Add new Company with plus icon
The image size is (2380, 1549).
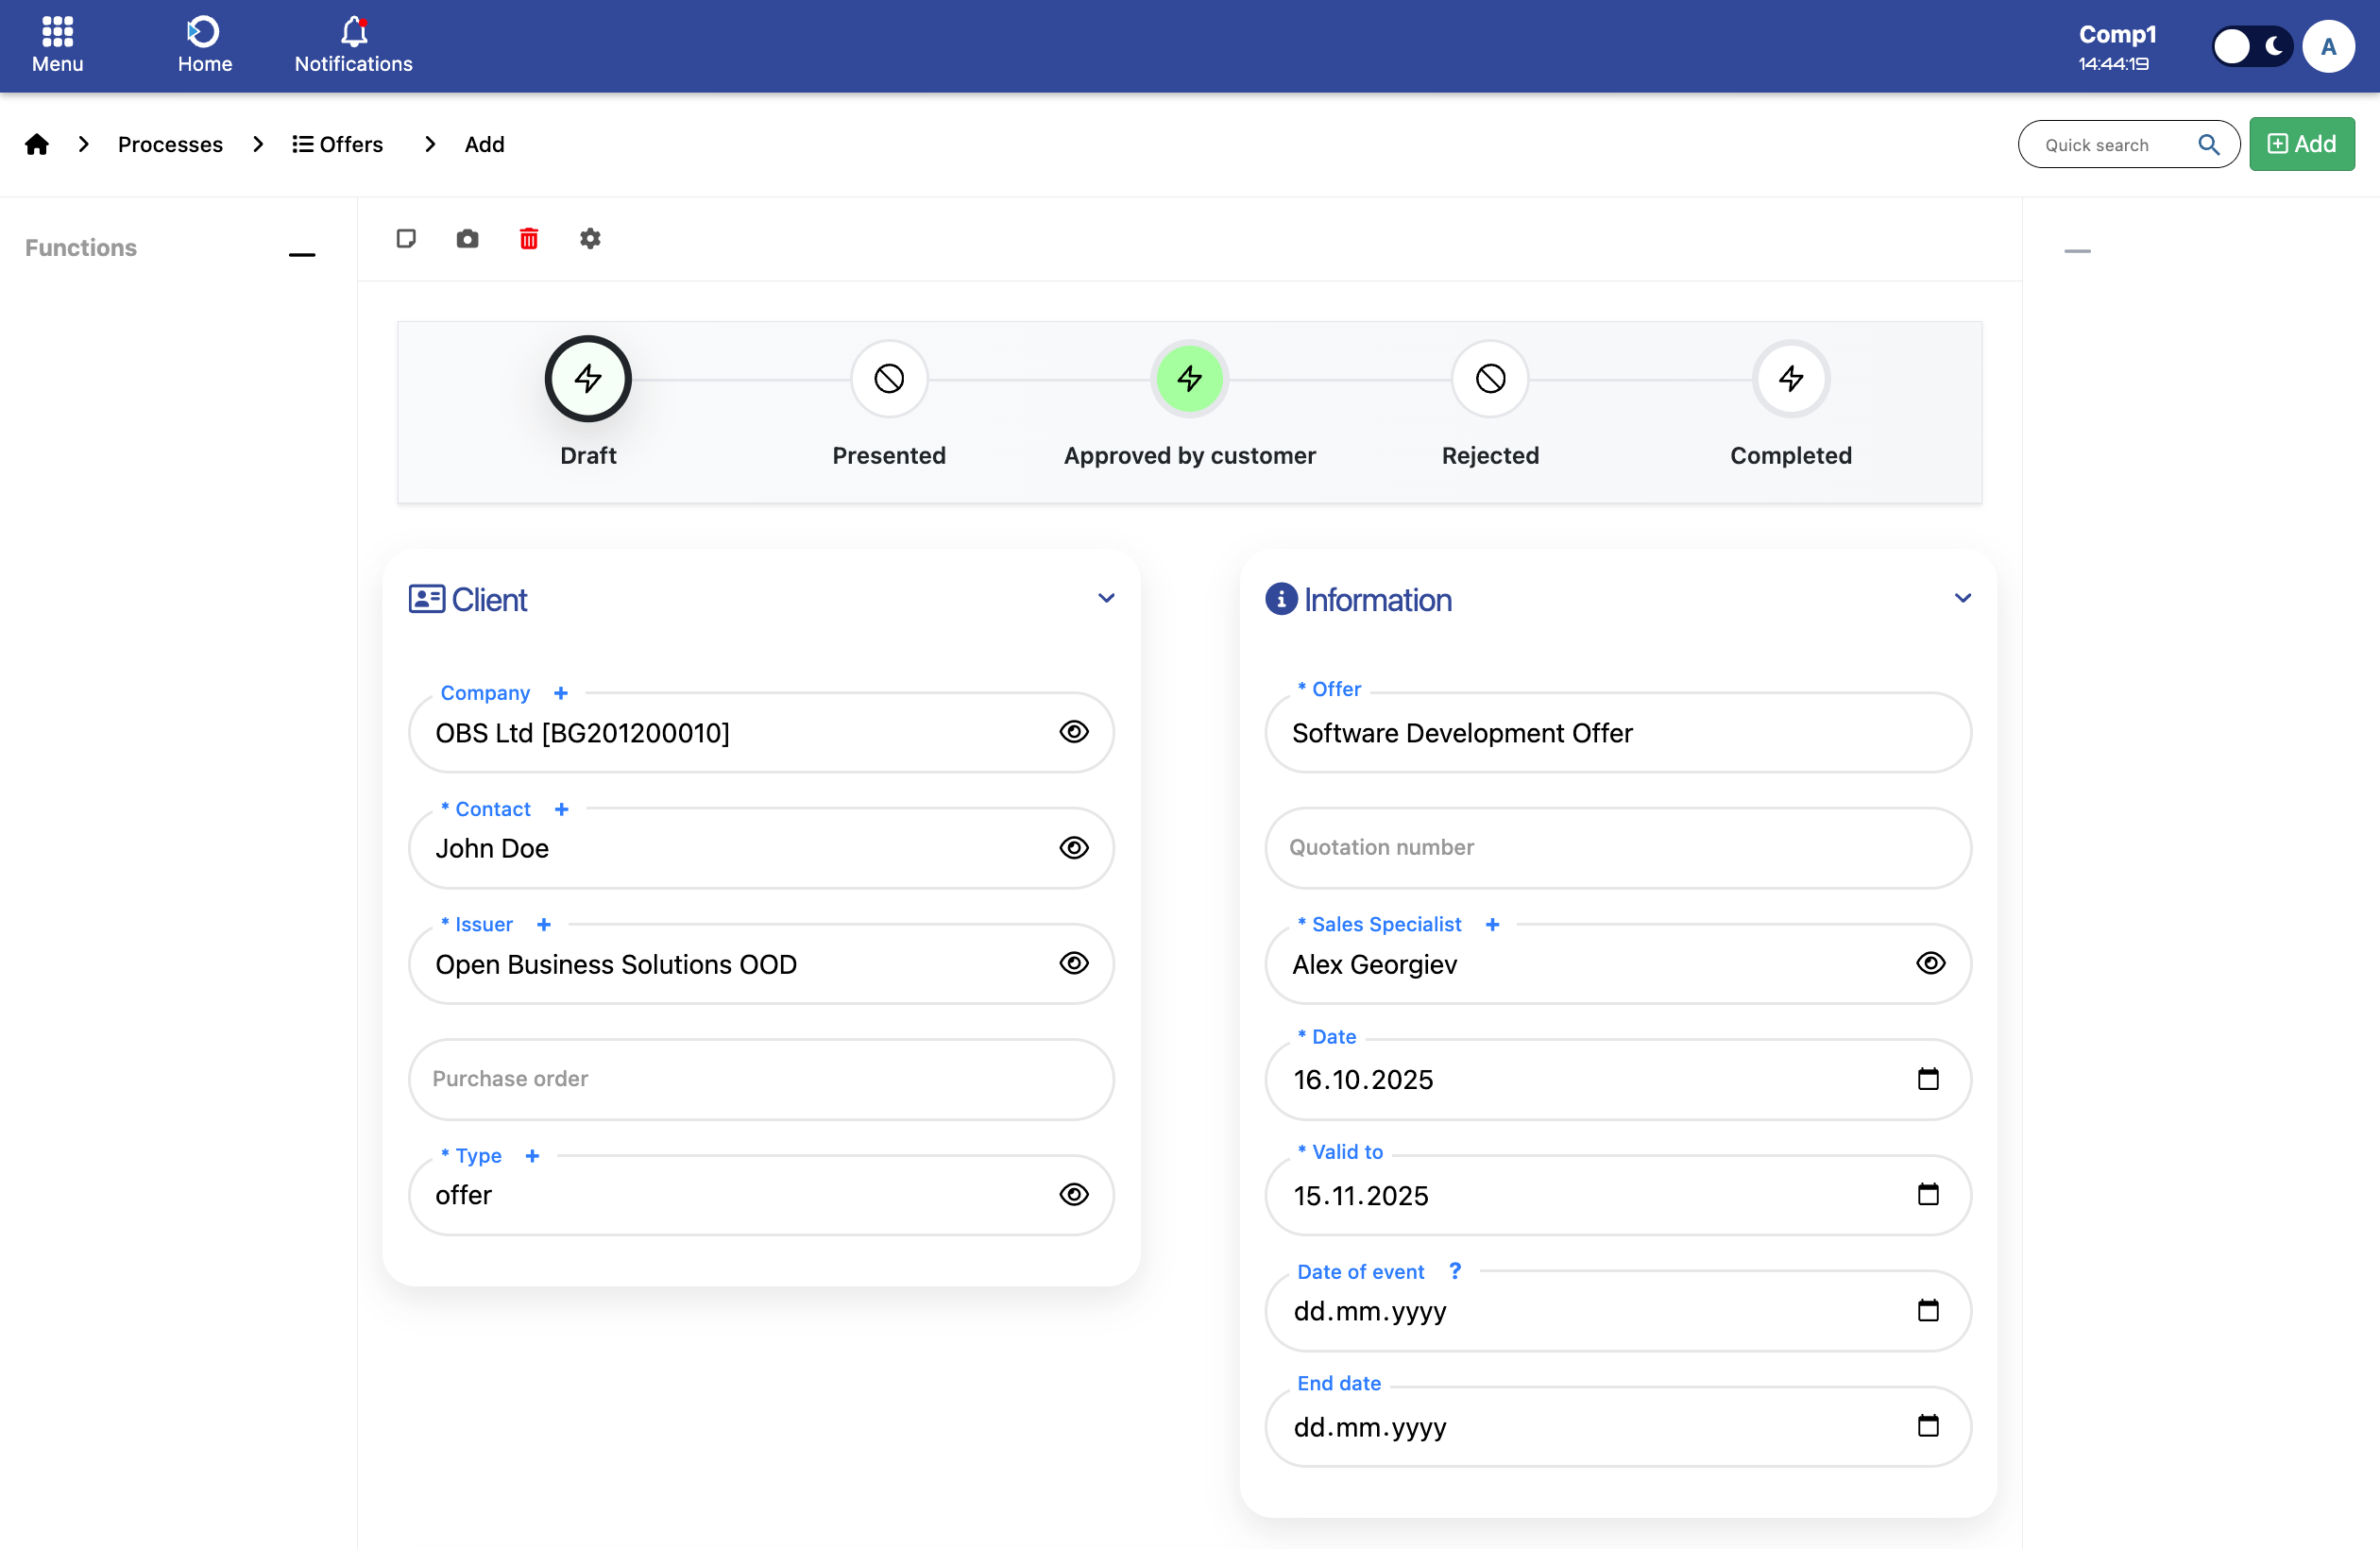click(561, 693)
